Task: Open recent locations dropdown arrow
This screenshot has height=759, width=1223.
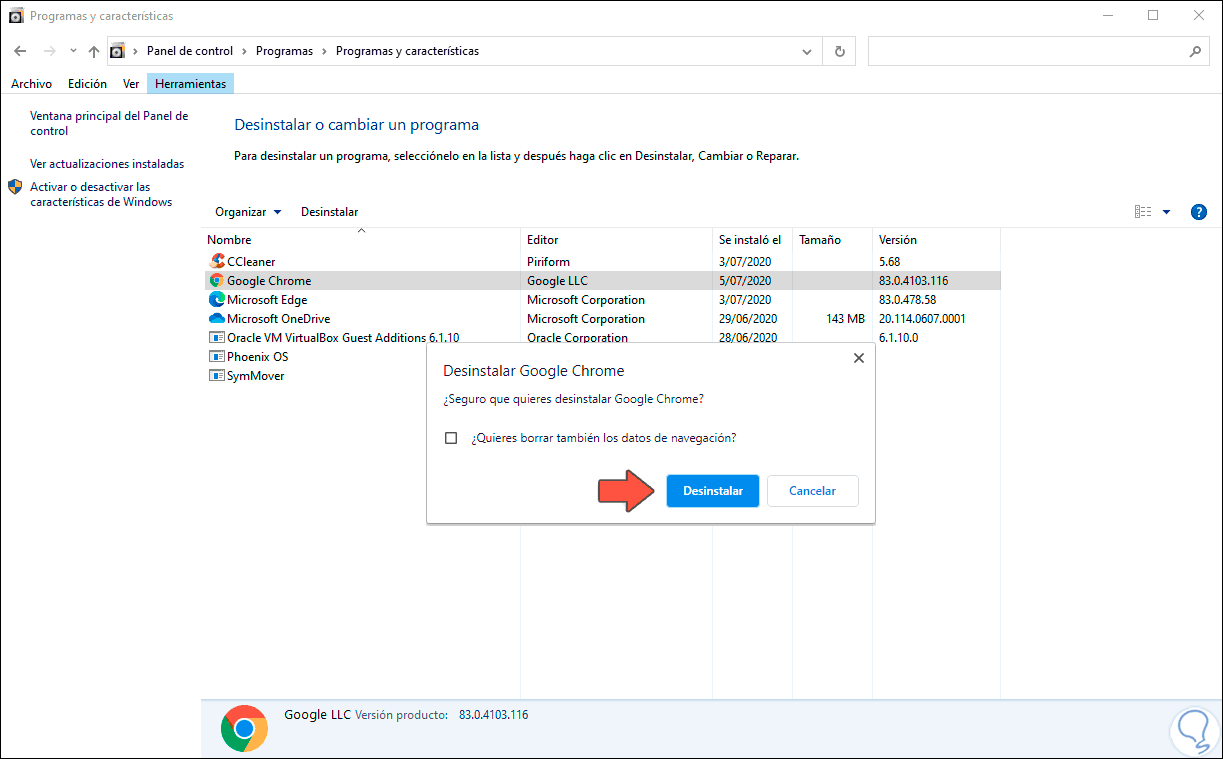Action: pos(73,51)
